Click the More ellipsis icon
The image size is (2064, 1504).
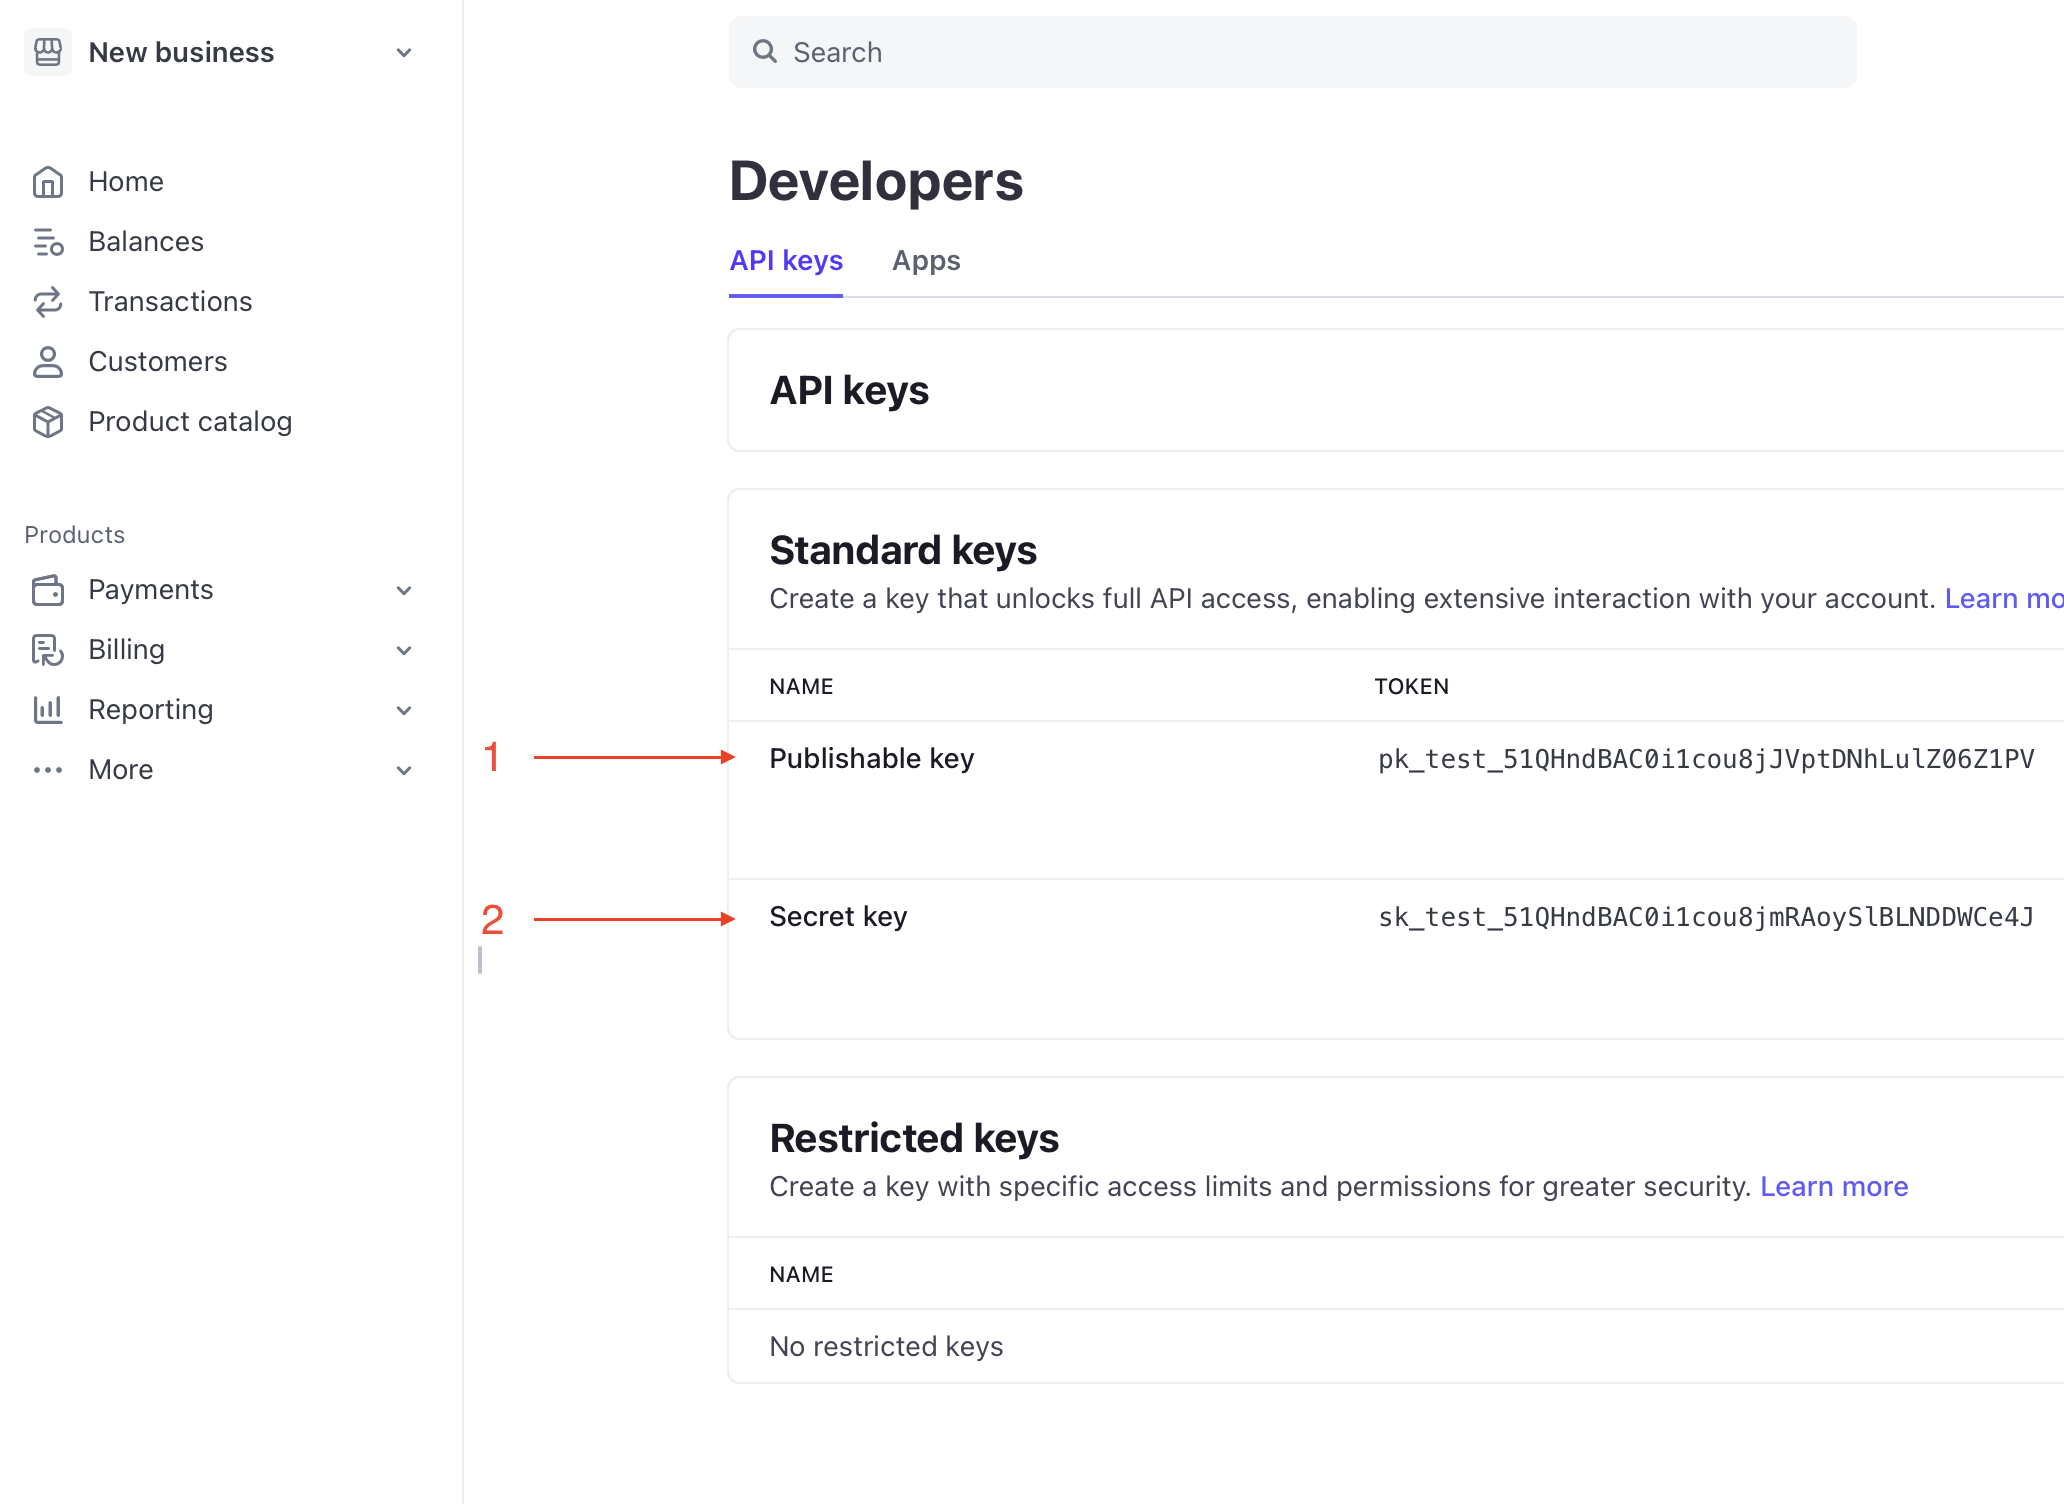[x=48, y=770]
